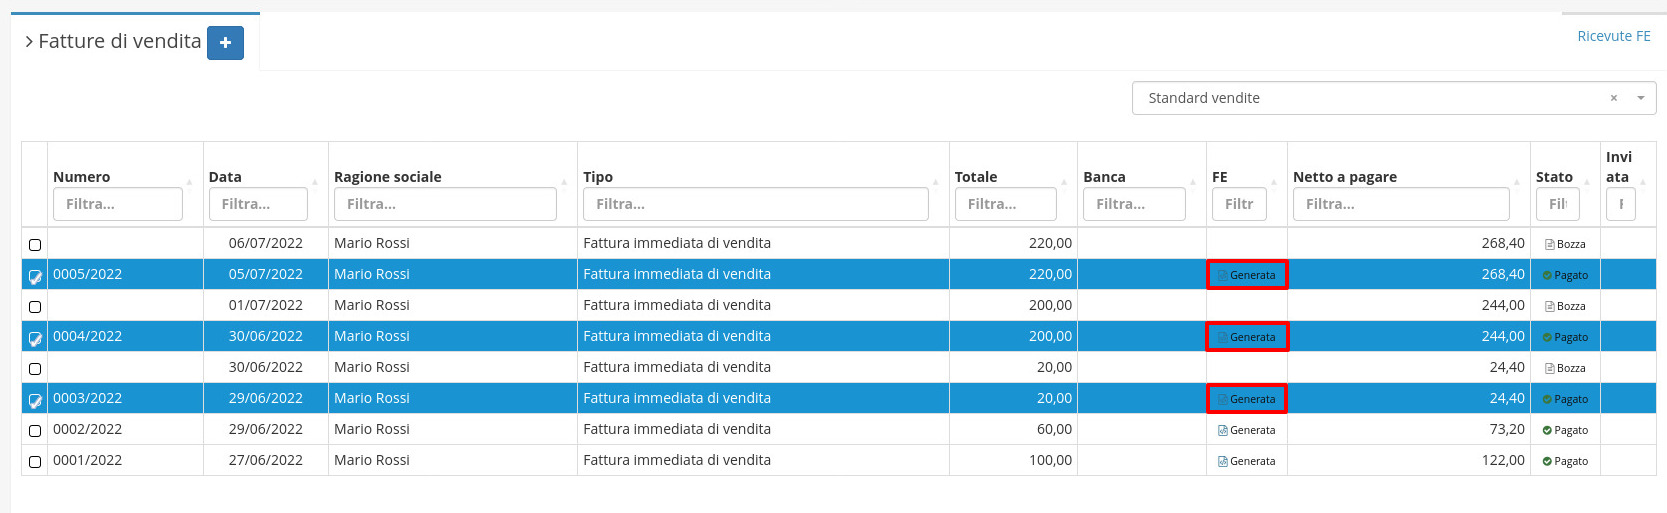Click the plus icon to add invoice
This screenshot has height=513, width=1667.
click(x=225, y=43)
